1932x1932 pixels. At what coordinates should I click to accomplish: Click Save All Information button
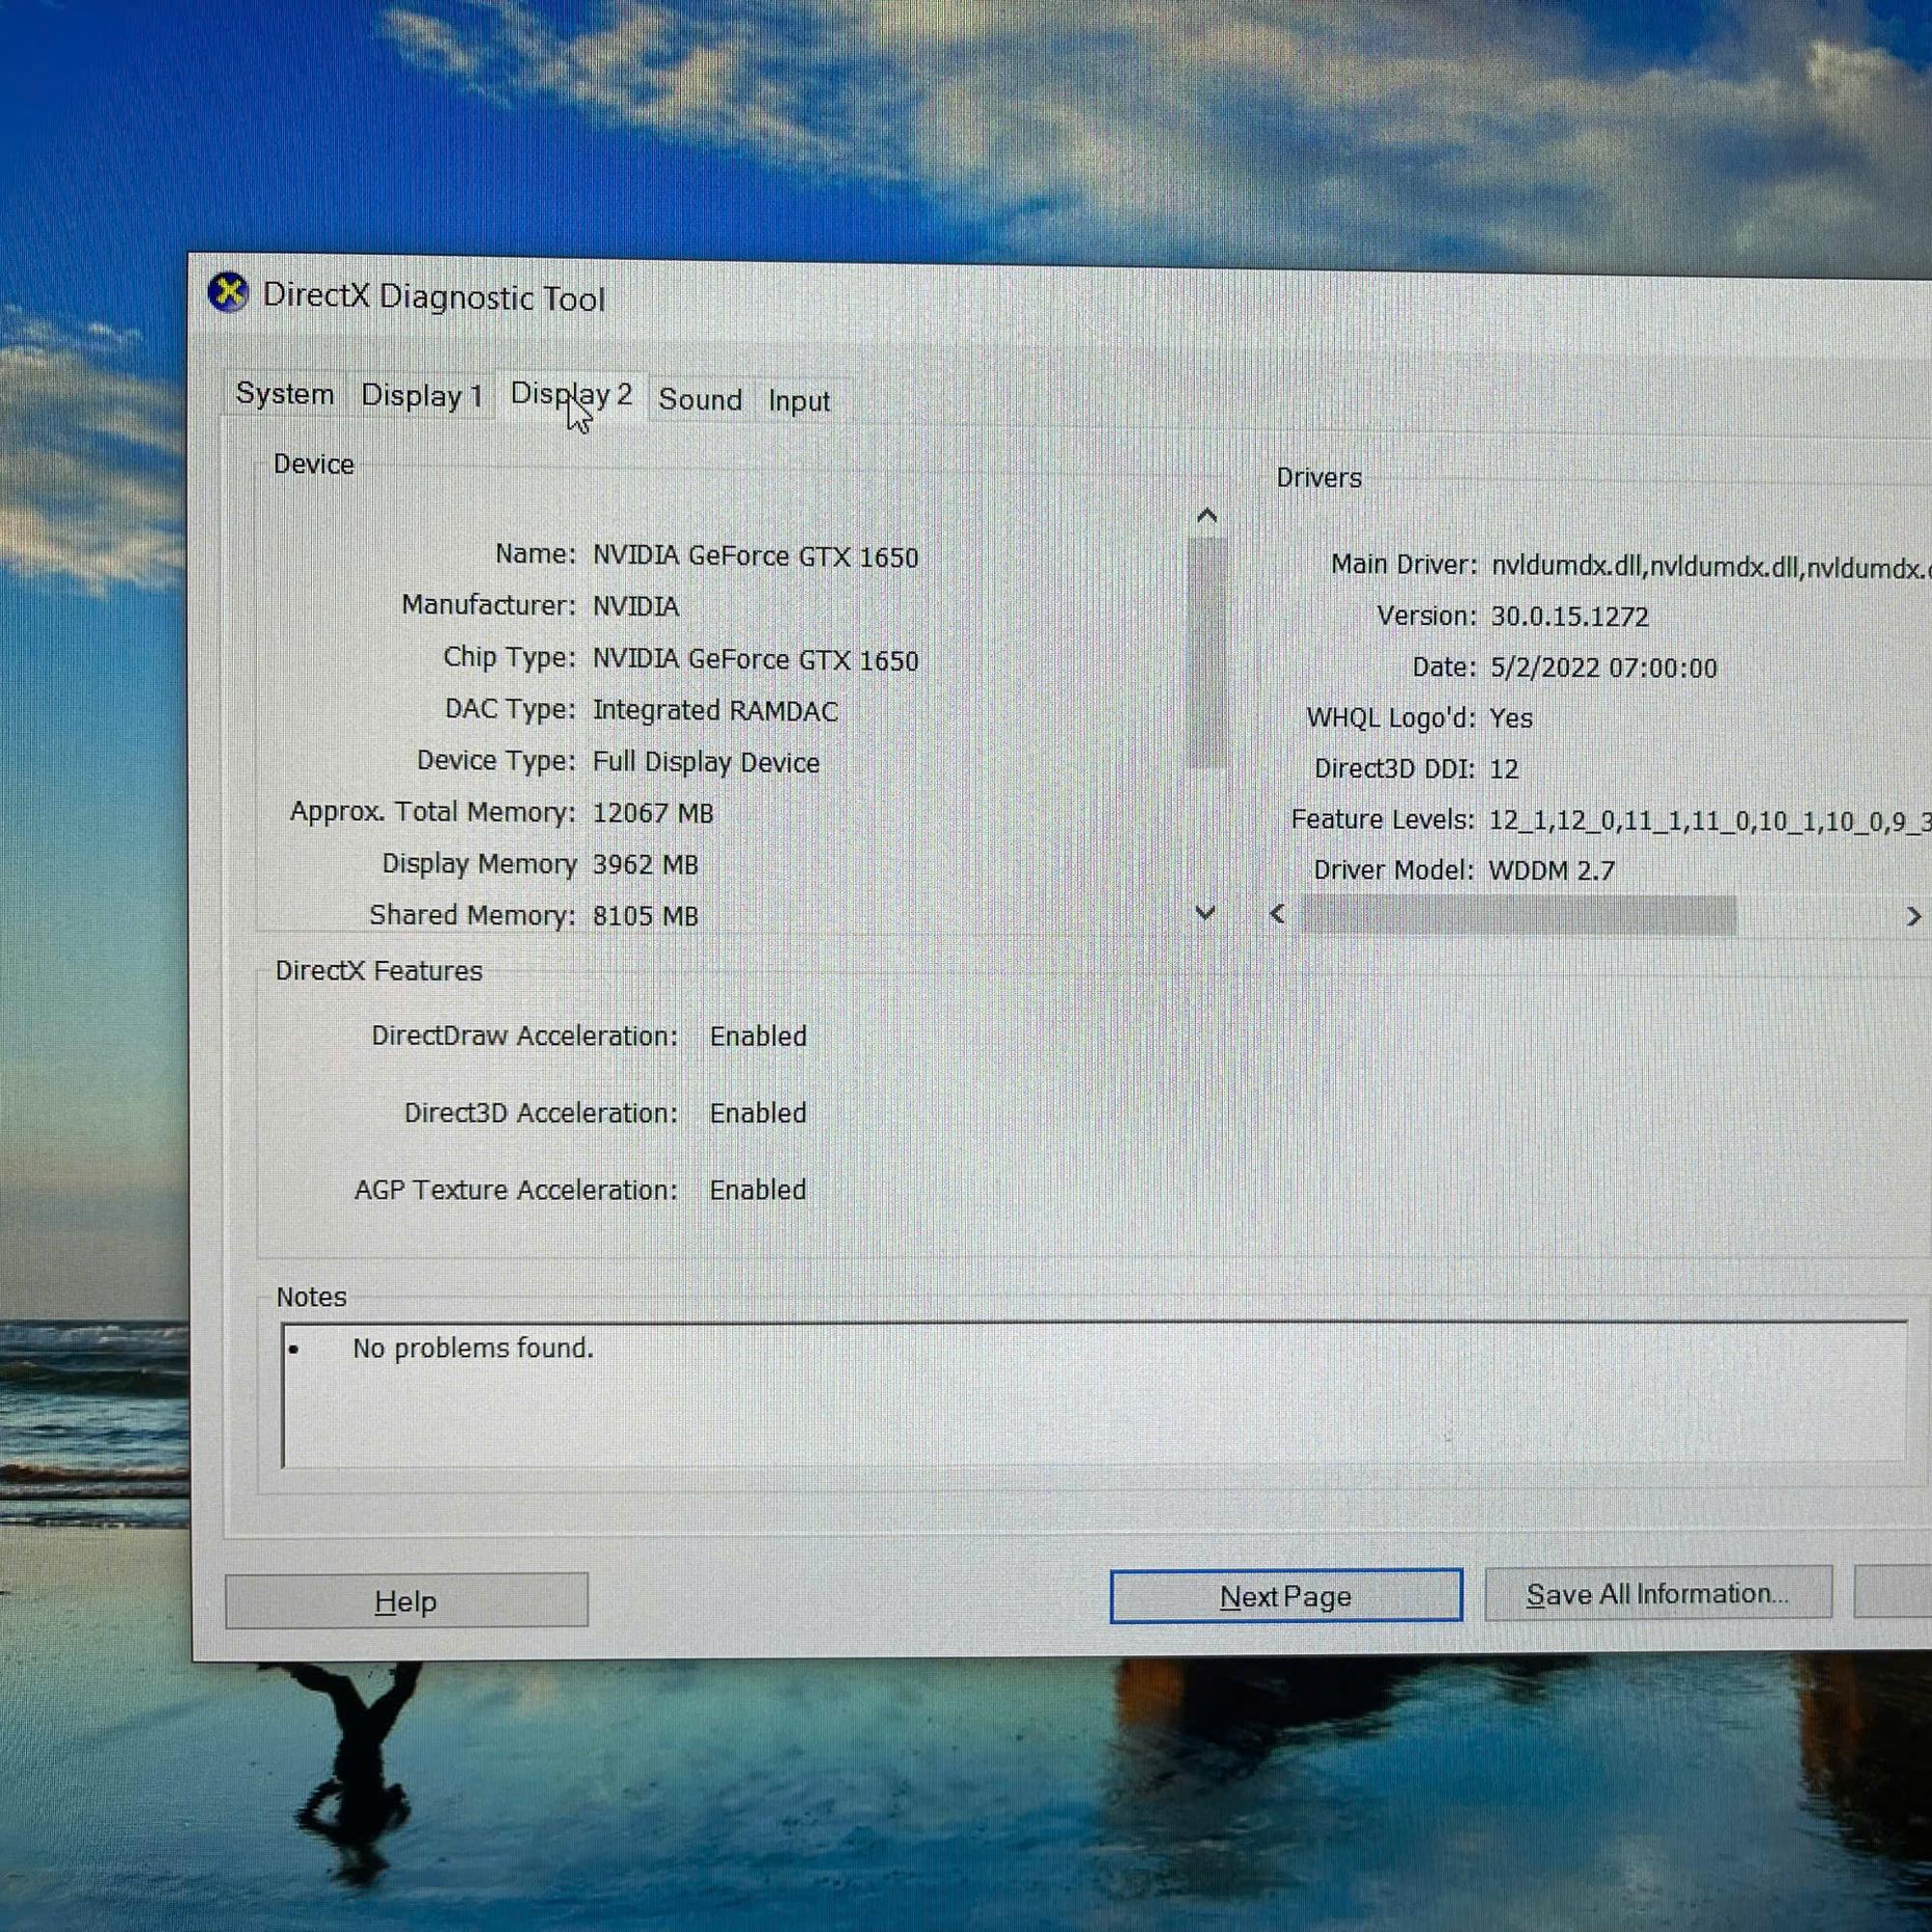tap(1658, 1594)
